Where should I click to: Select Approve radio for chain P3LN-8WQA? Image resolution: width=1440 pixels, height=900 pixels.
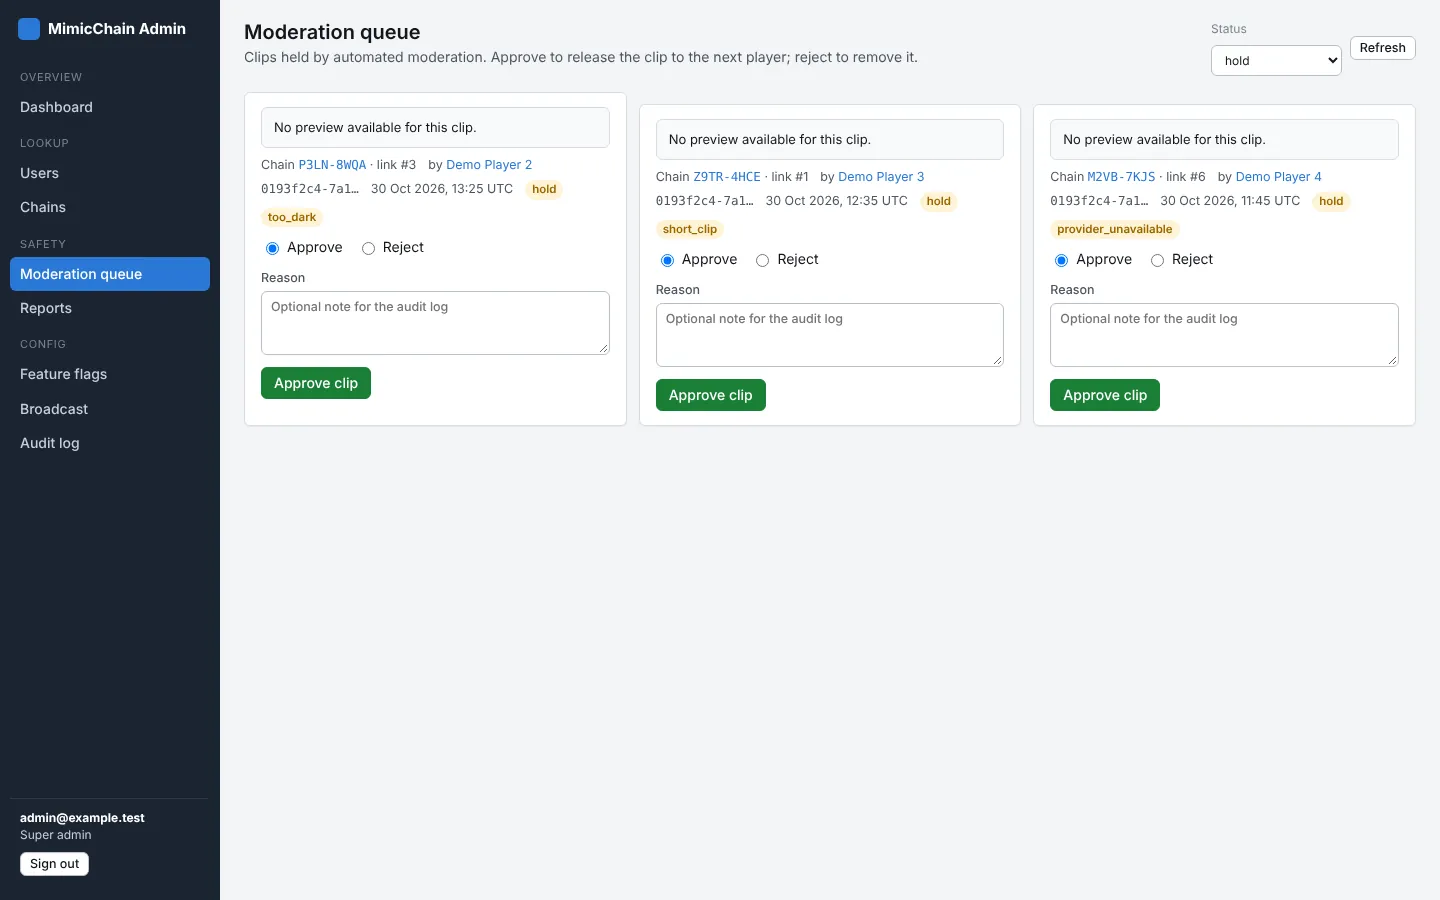[x=272, y=248]
